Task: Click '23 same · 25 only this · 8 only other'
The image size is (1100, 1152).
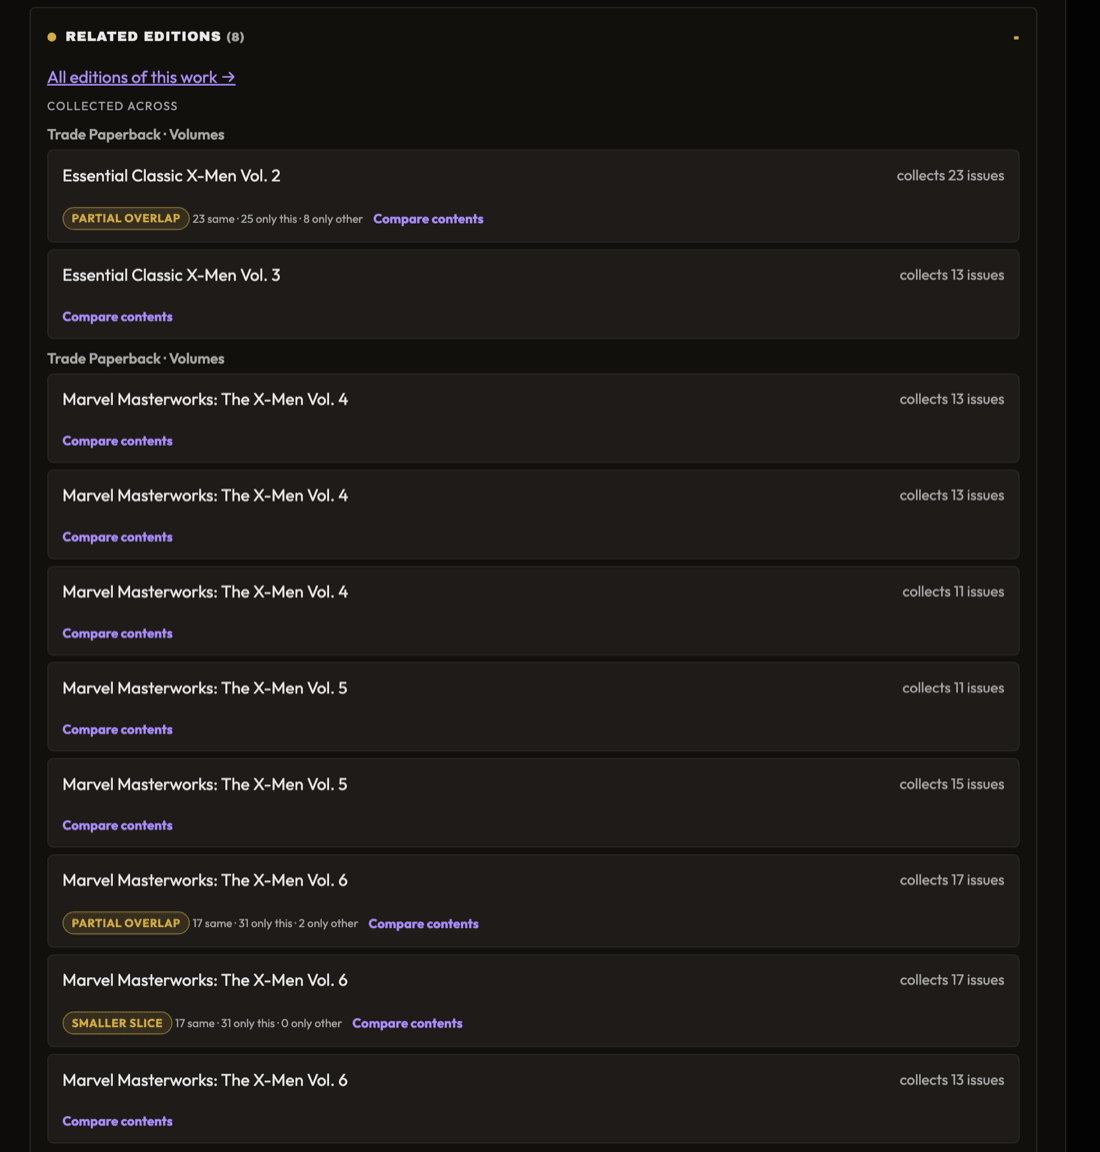Action: 278,219
